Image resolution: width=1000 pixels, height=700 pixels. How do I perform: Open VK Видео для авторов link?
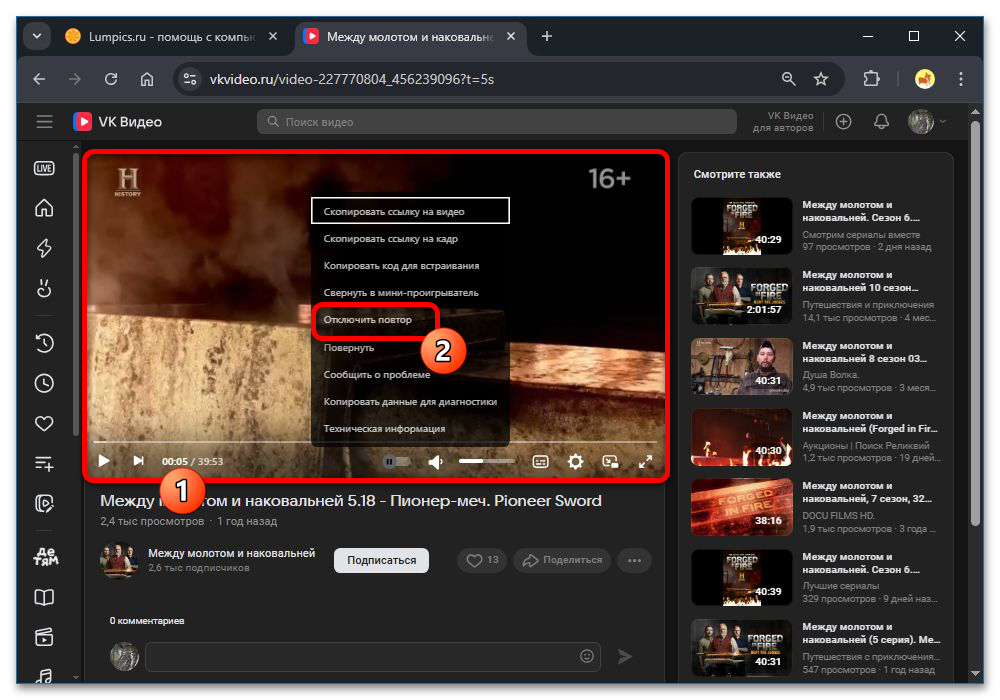pos(783,121)
